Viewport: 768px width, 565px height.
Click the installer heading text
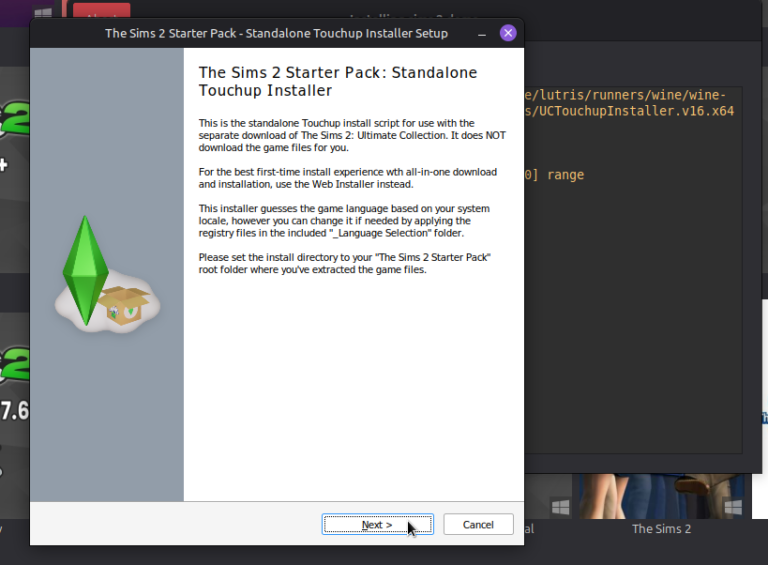tap(338, 81)
